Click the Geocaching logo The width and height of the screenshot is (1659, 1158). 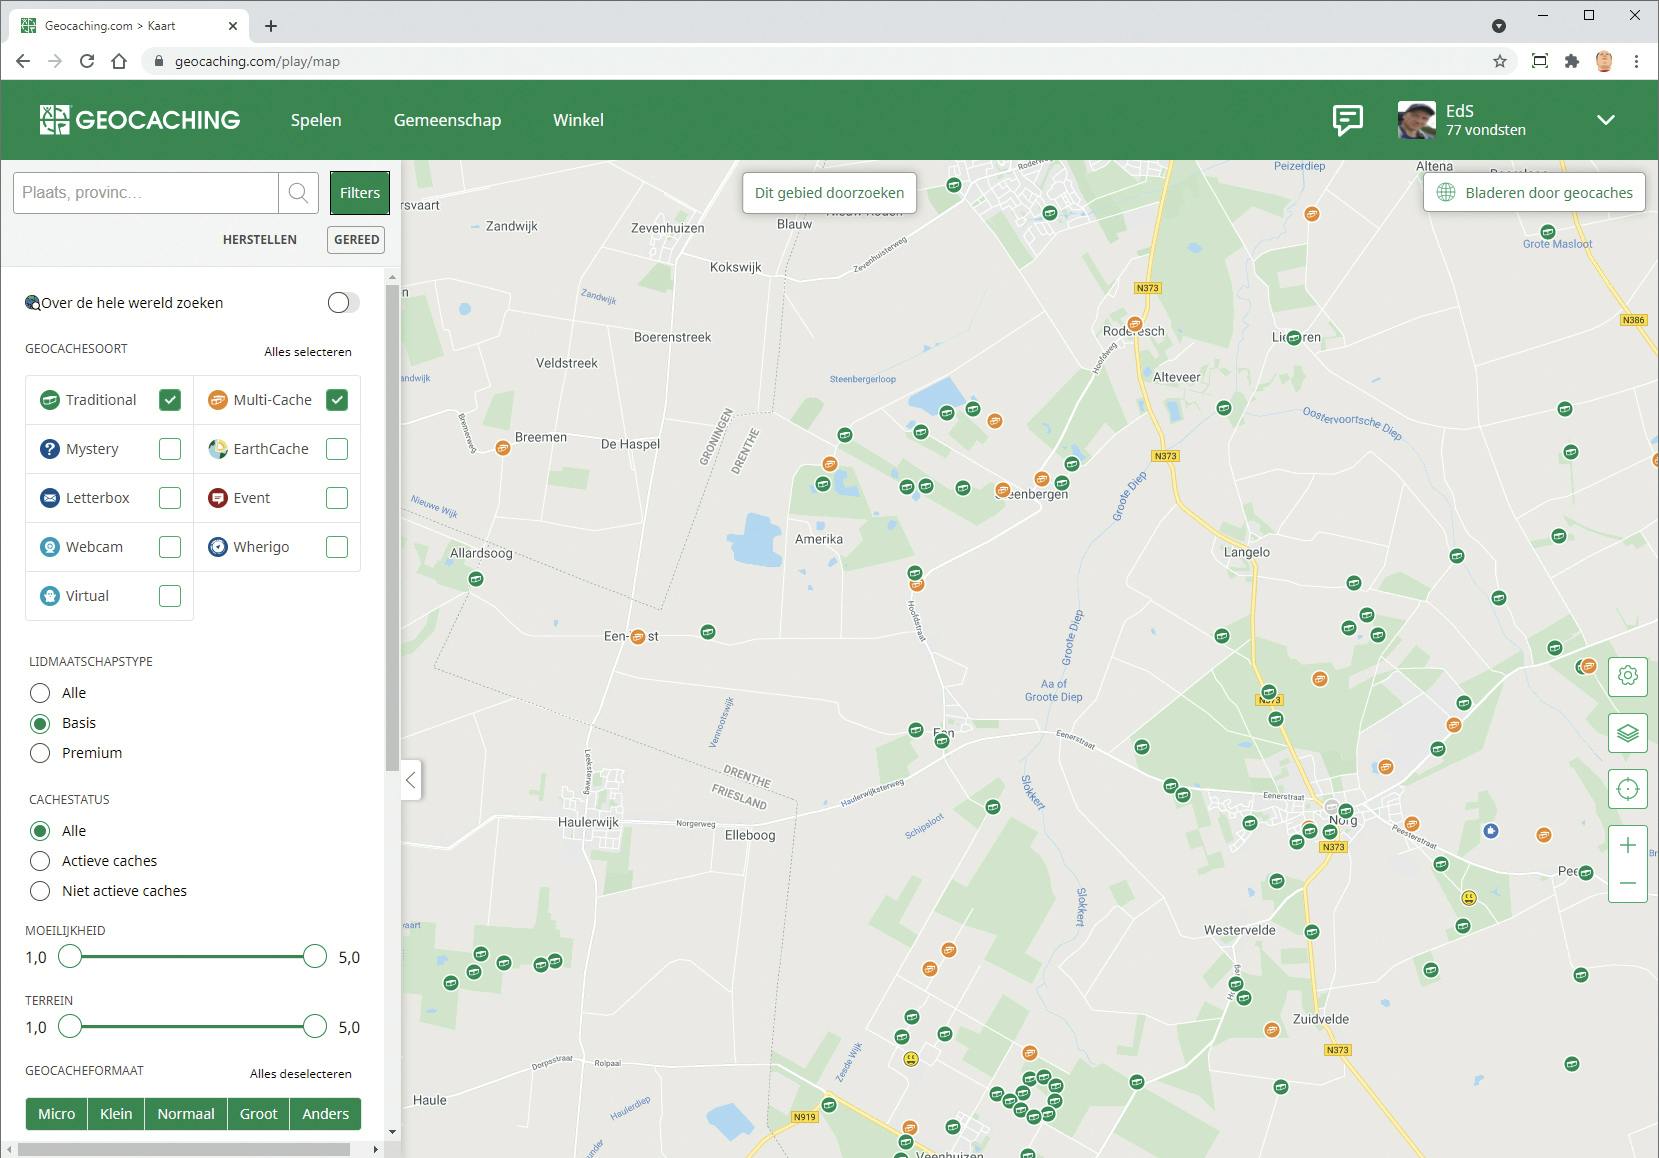tap(140, 120)
